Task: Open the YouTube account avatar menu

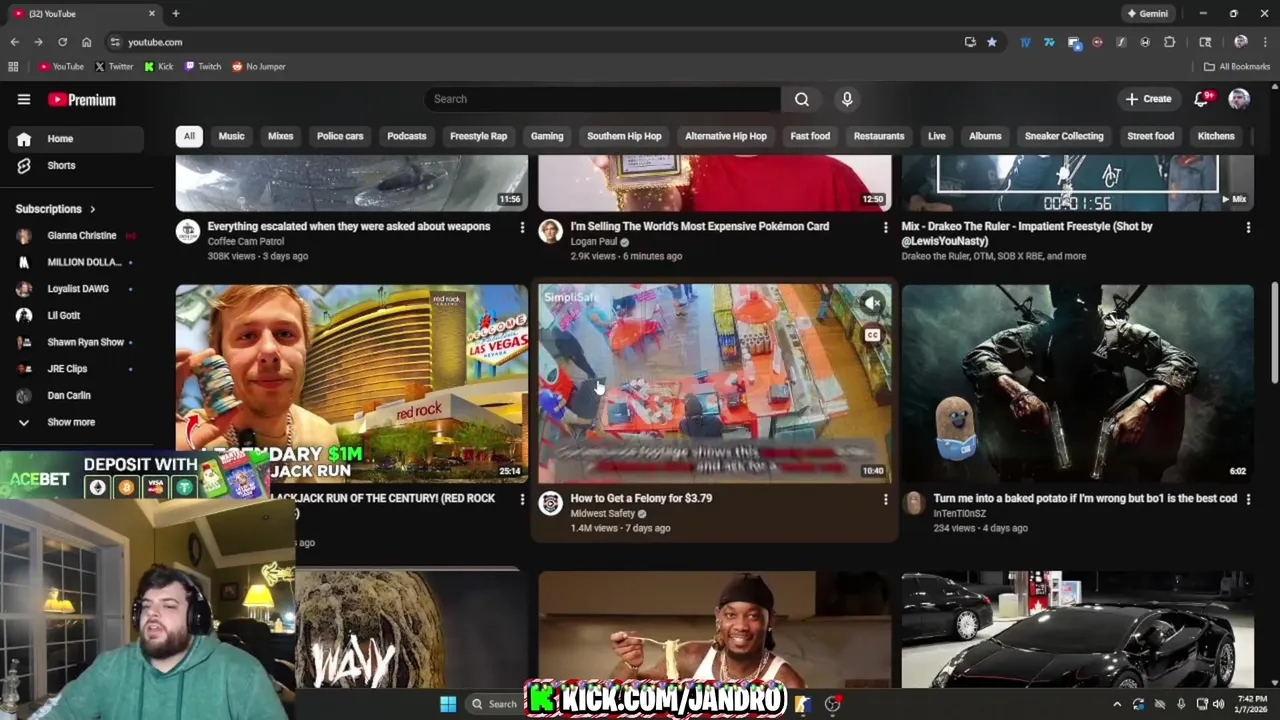Action: [1239, 98]
